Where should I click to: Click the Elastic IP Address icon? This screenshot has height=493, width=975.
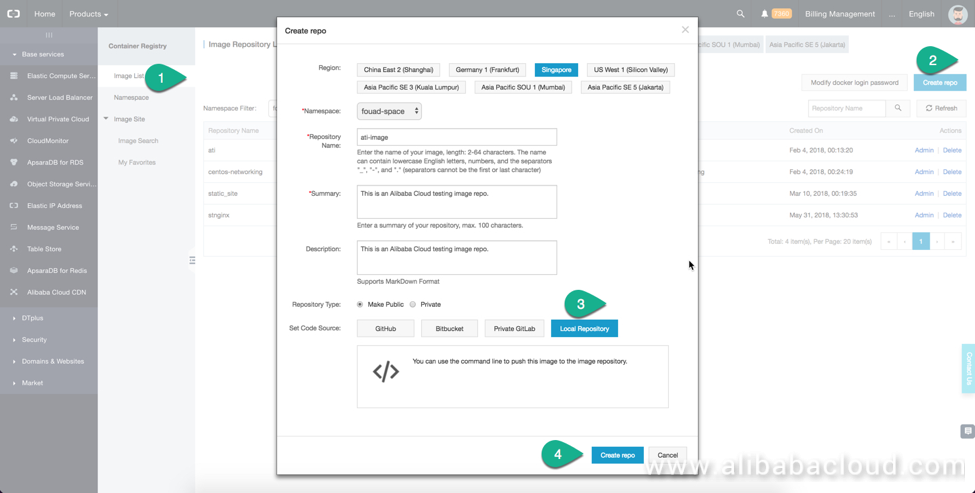14,206
